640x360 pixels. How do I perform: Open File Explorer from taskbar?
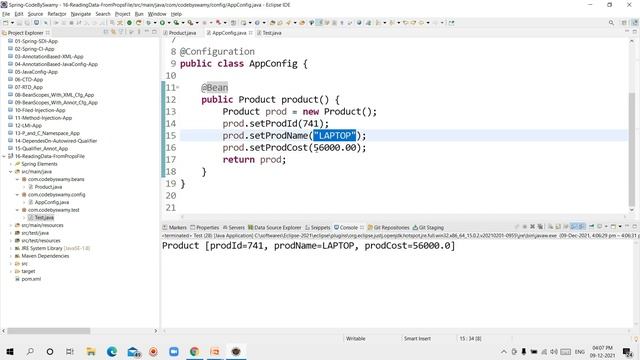point(91,351)
